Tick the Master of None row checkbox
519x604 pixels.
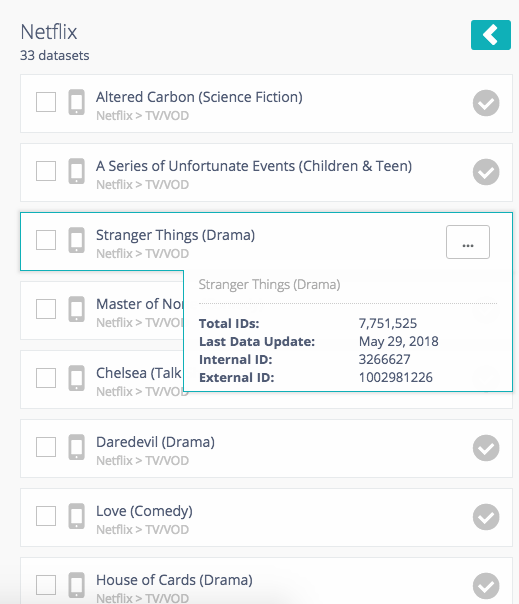(x=46, y=309)
